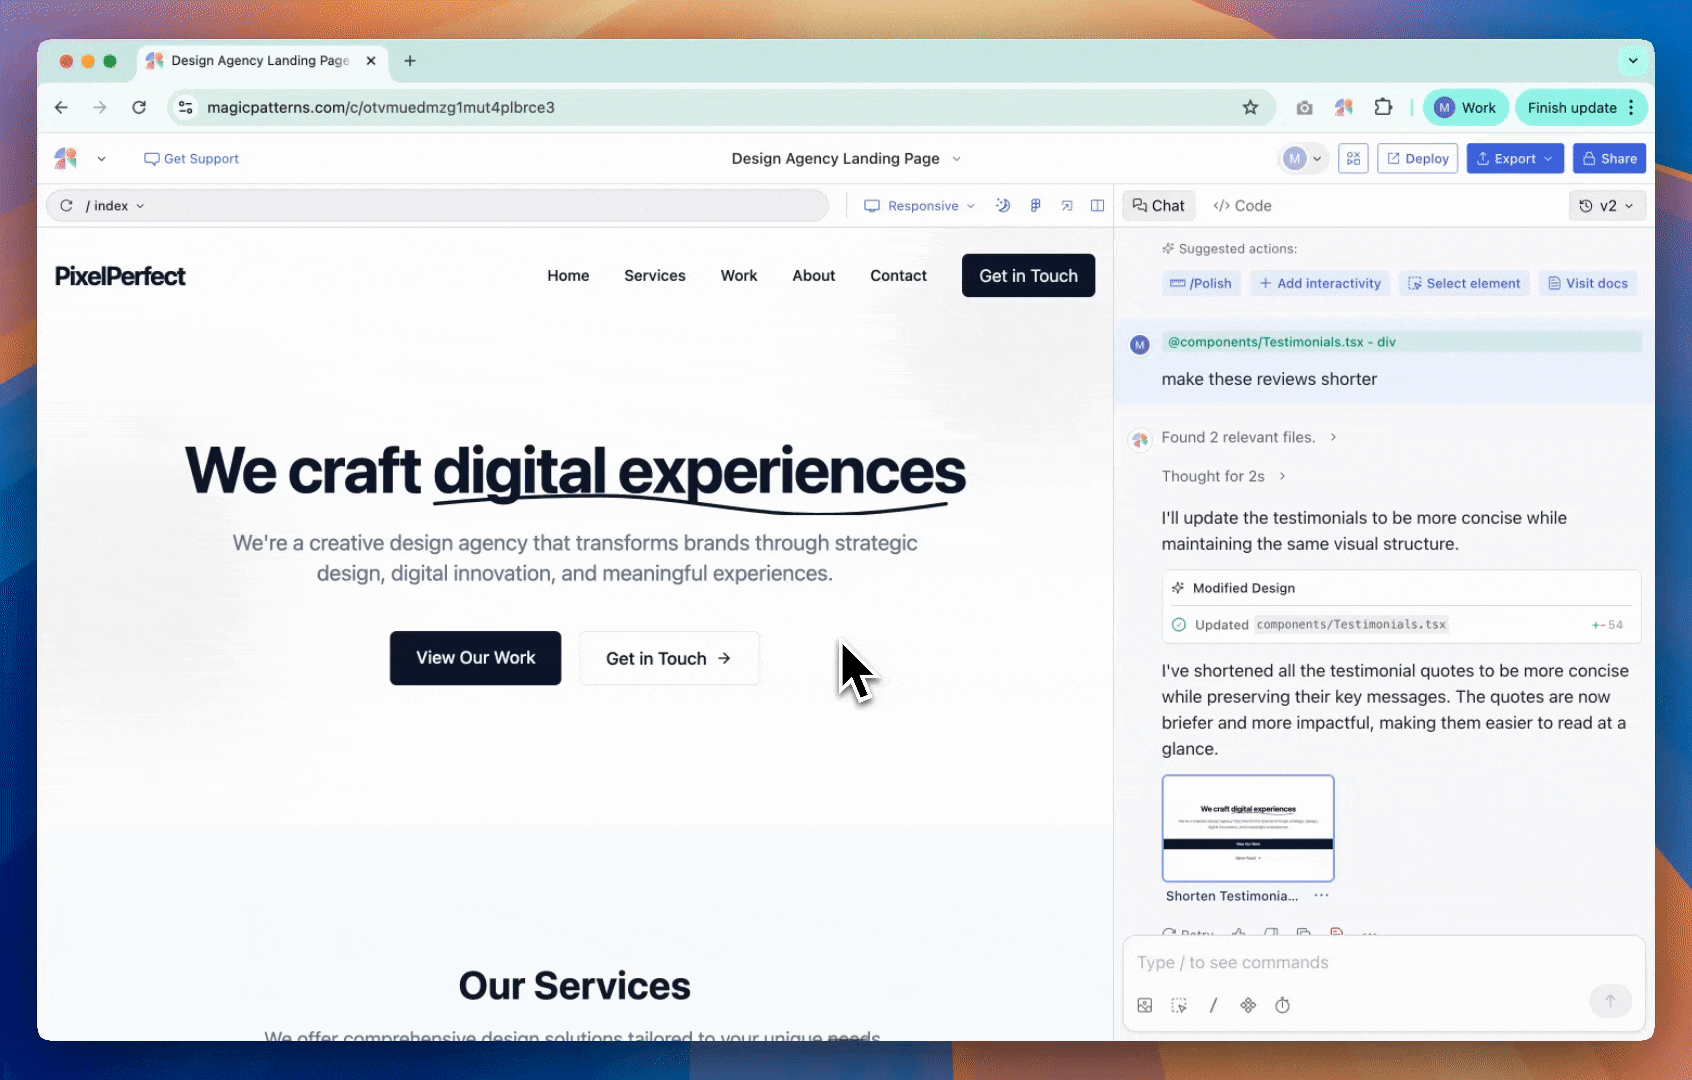Image resolution: width=1692 pixels, height=1080 pixels.
Task: Click the components icon in chat input
Action: coord(1248,1006)
